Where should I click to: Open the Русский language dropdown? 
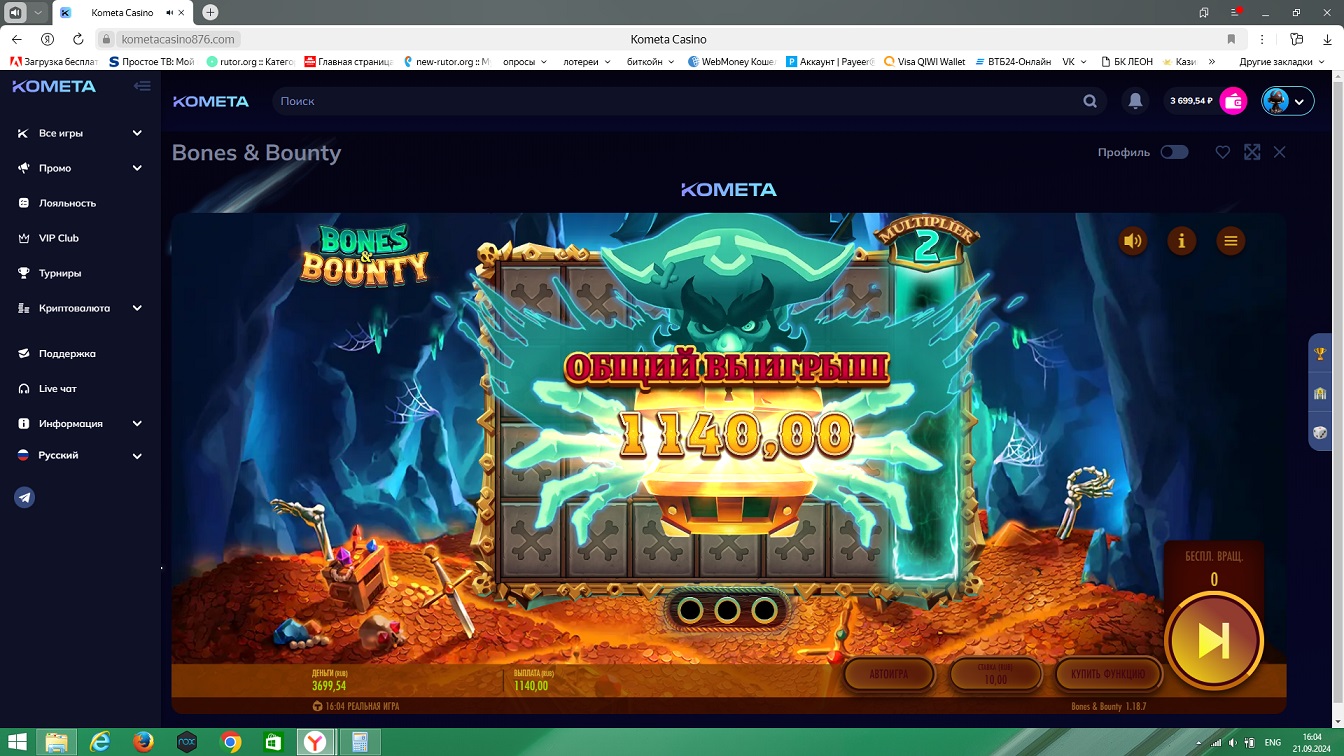pos(80,455)
